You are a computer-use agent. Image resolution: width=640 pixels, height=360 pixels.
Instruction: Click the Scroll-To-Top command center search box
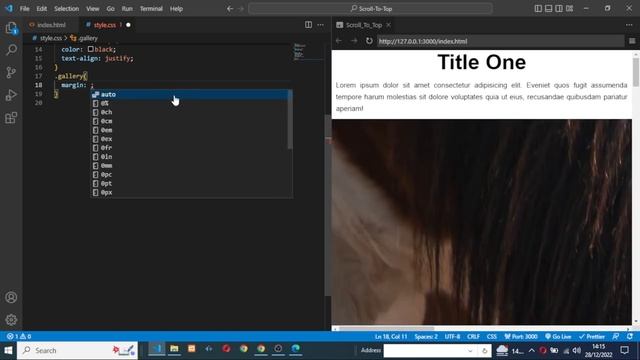pos(370,9)
